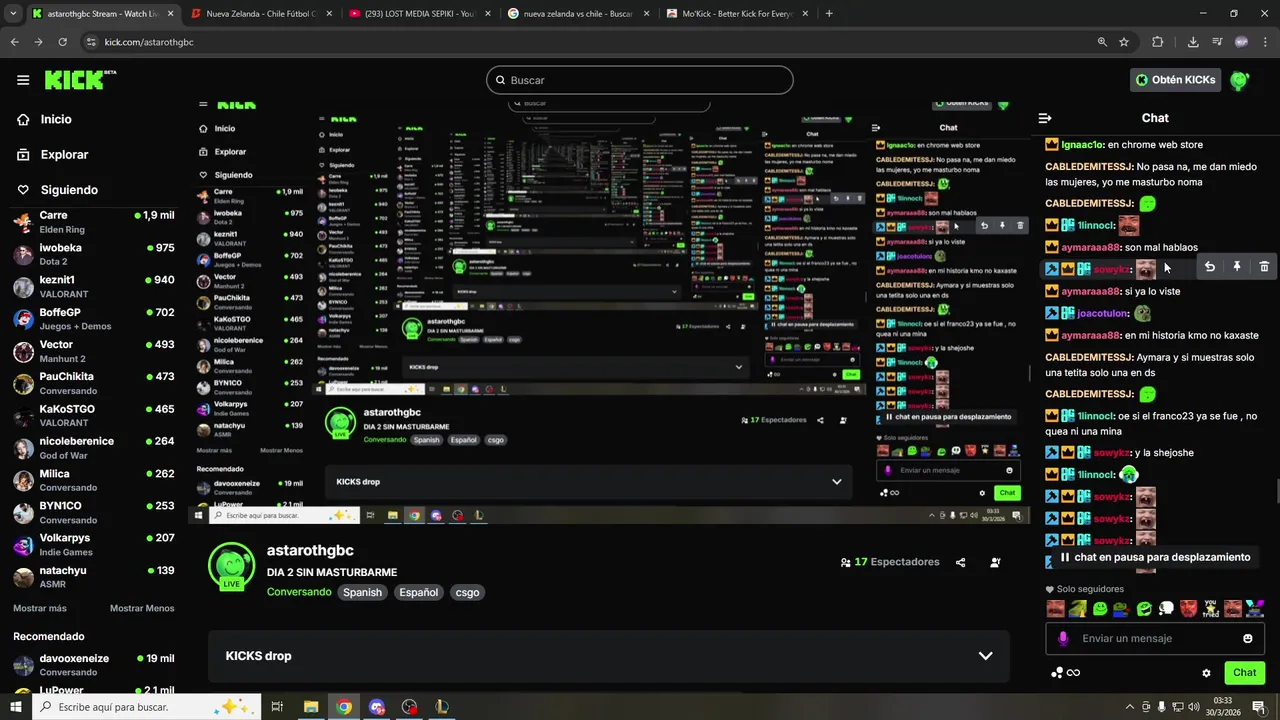Open the Chrome profile avatar in the toolbar

coord(1241,42)
